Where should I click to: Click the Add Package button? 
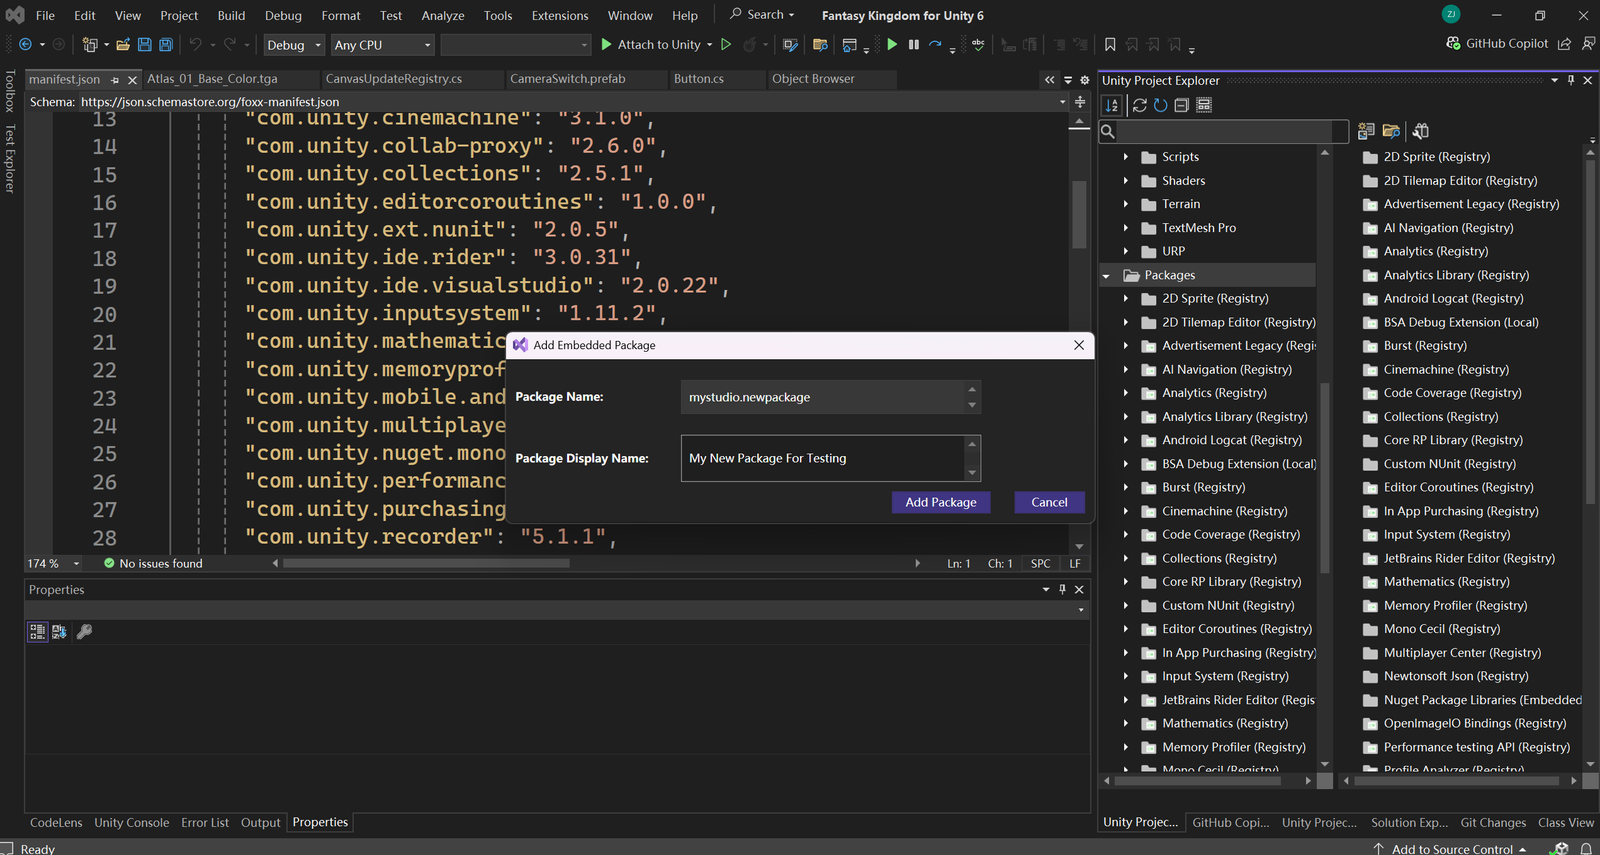click(940, 502)
